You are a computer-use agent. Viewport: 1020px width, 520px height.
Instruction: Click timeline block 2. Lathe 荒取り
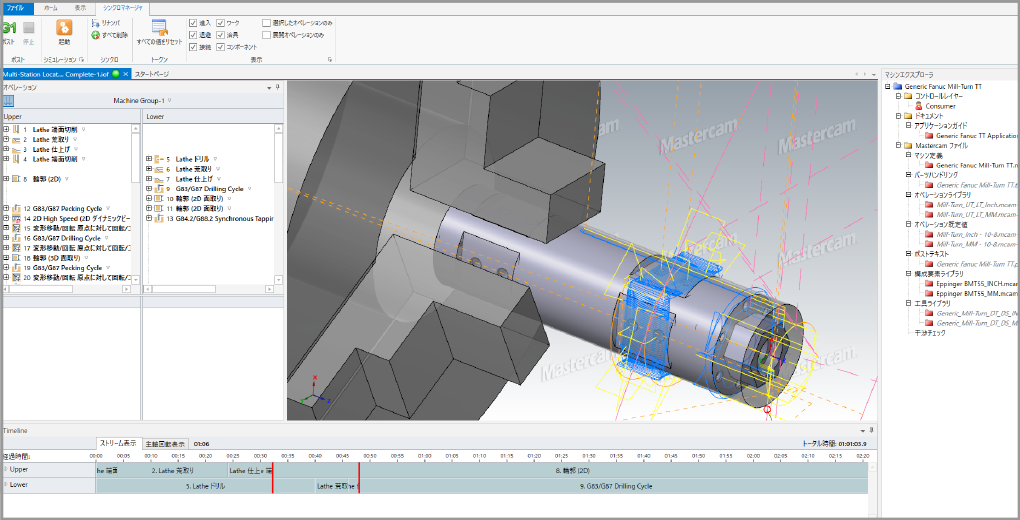point(172,470)
